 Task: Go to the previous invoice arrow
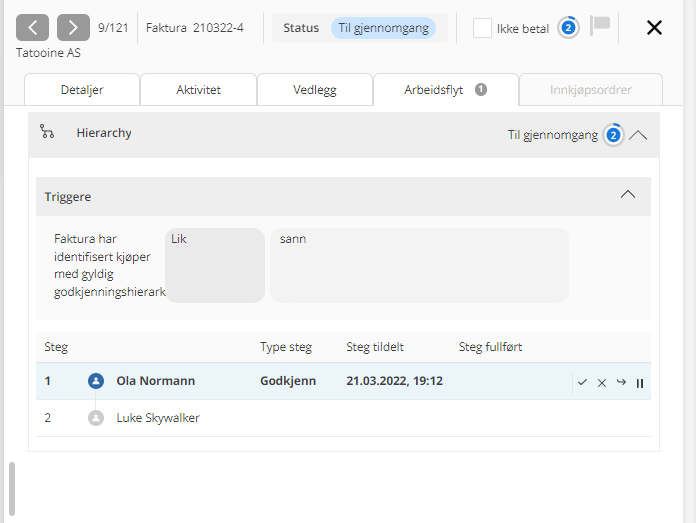[33, 28]
